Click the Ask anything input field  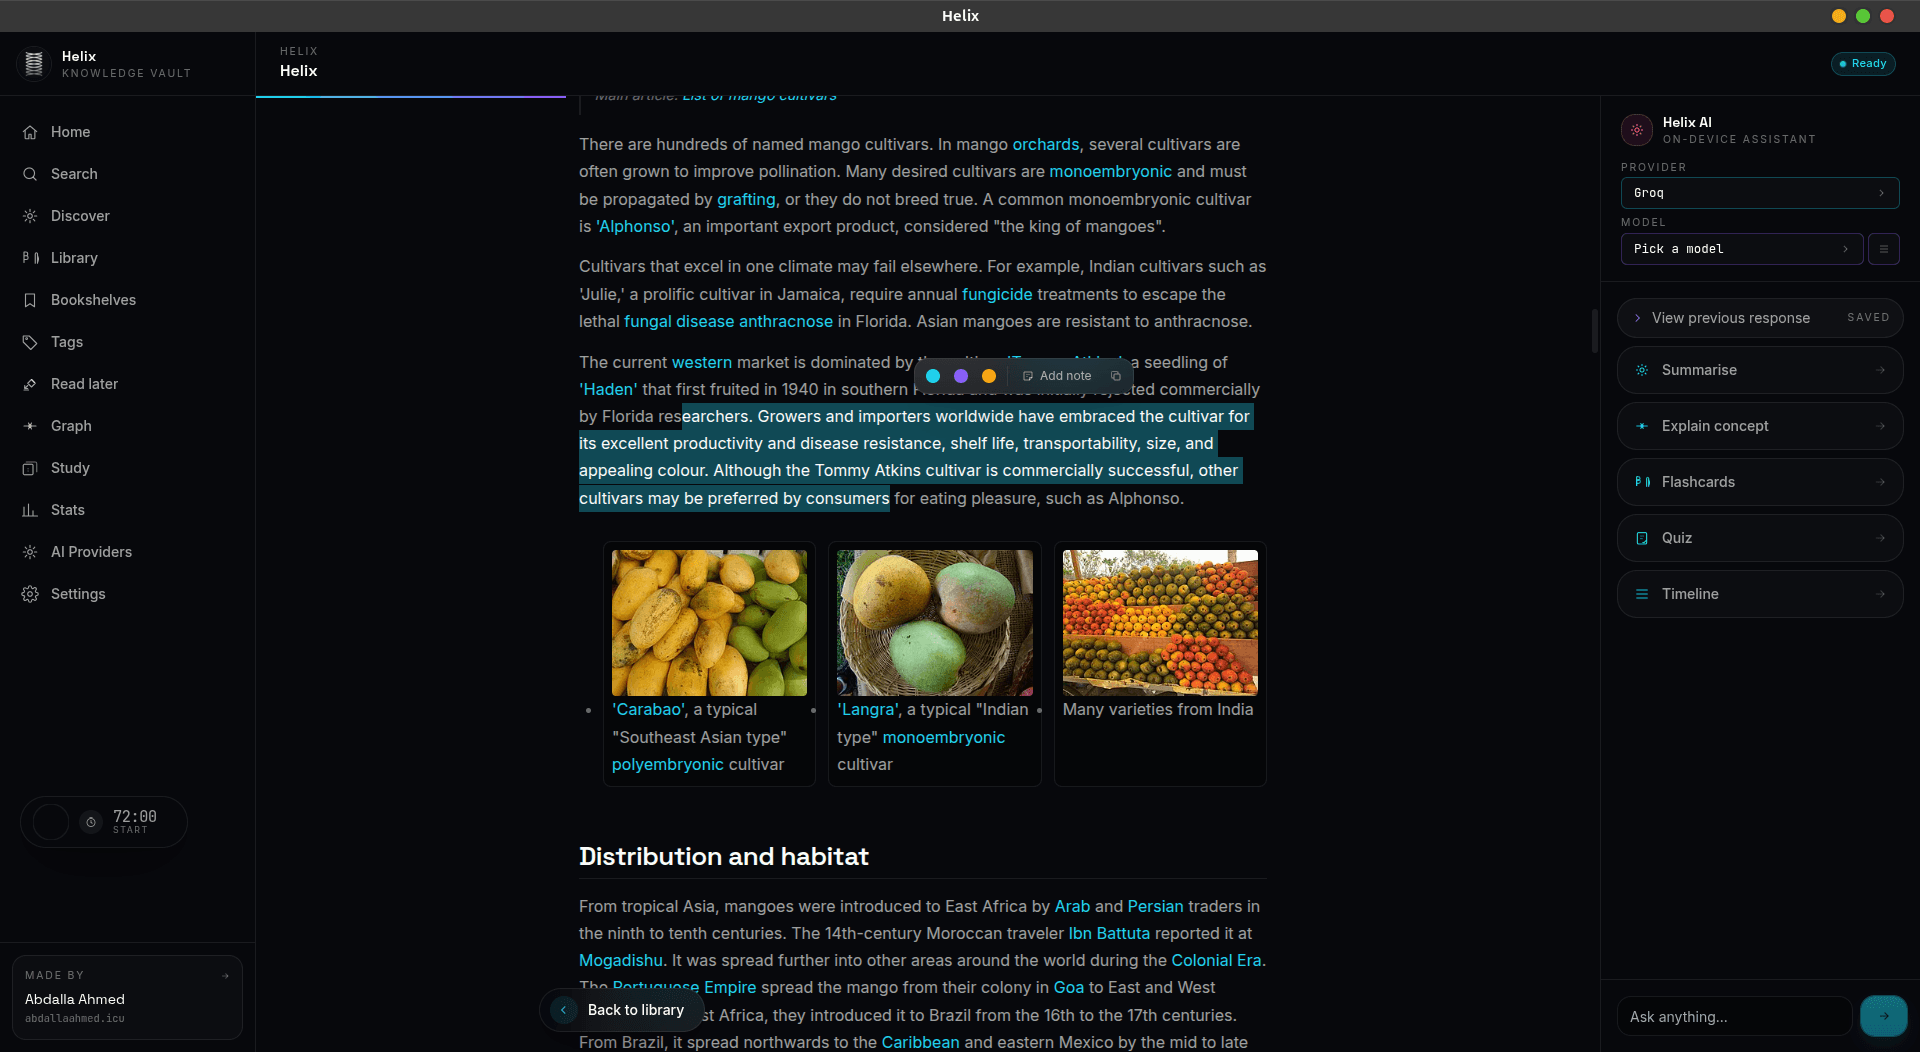point(1735,1016)
